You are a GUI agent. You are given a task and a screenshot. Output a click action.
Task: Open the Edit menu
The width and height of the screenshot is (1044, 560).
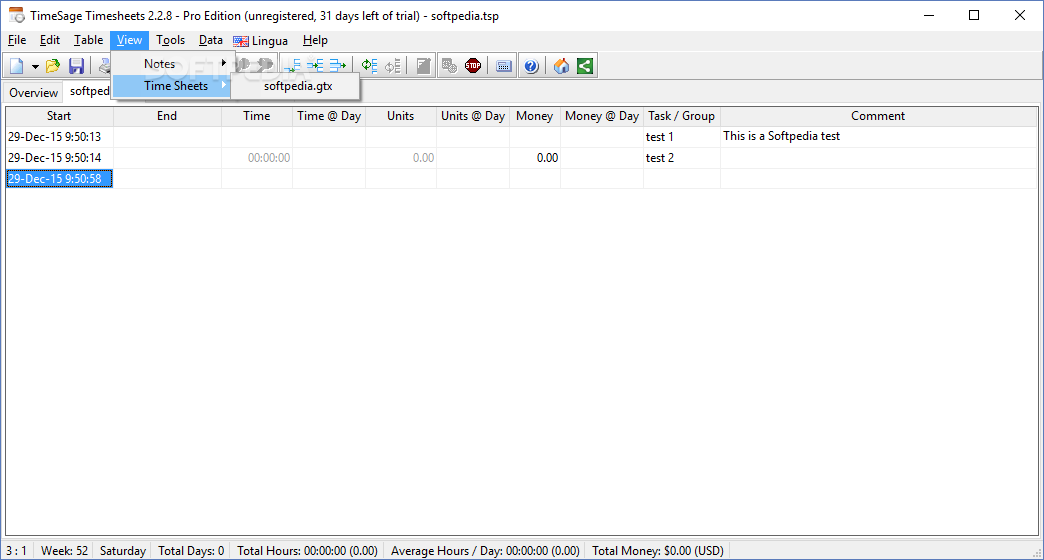49,40
